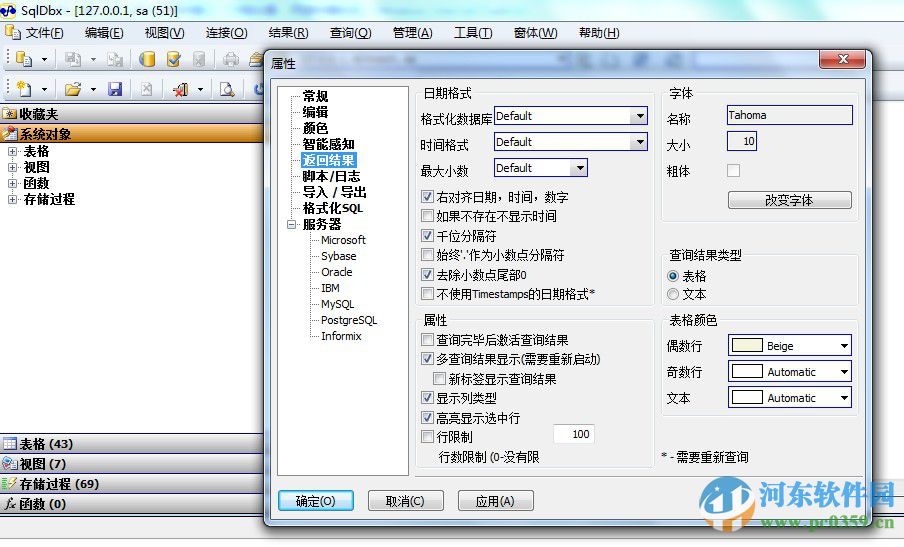Click the greyed-out close document icon
The image size is (904, 547).
click(x=146, y=89)
